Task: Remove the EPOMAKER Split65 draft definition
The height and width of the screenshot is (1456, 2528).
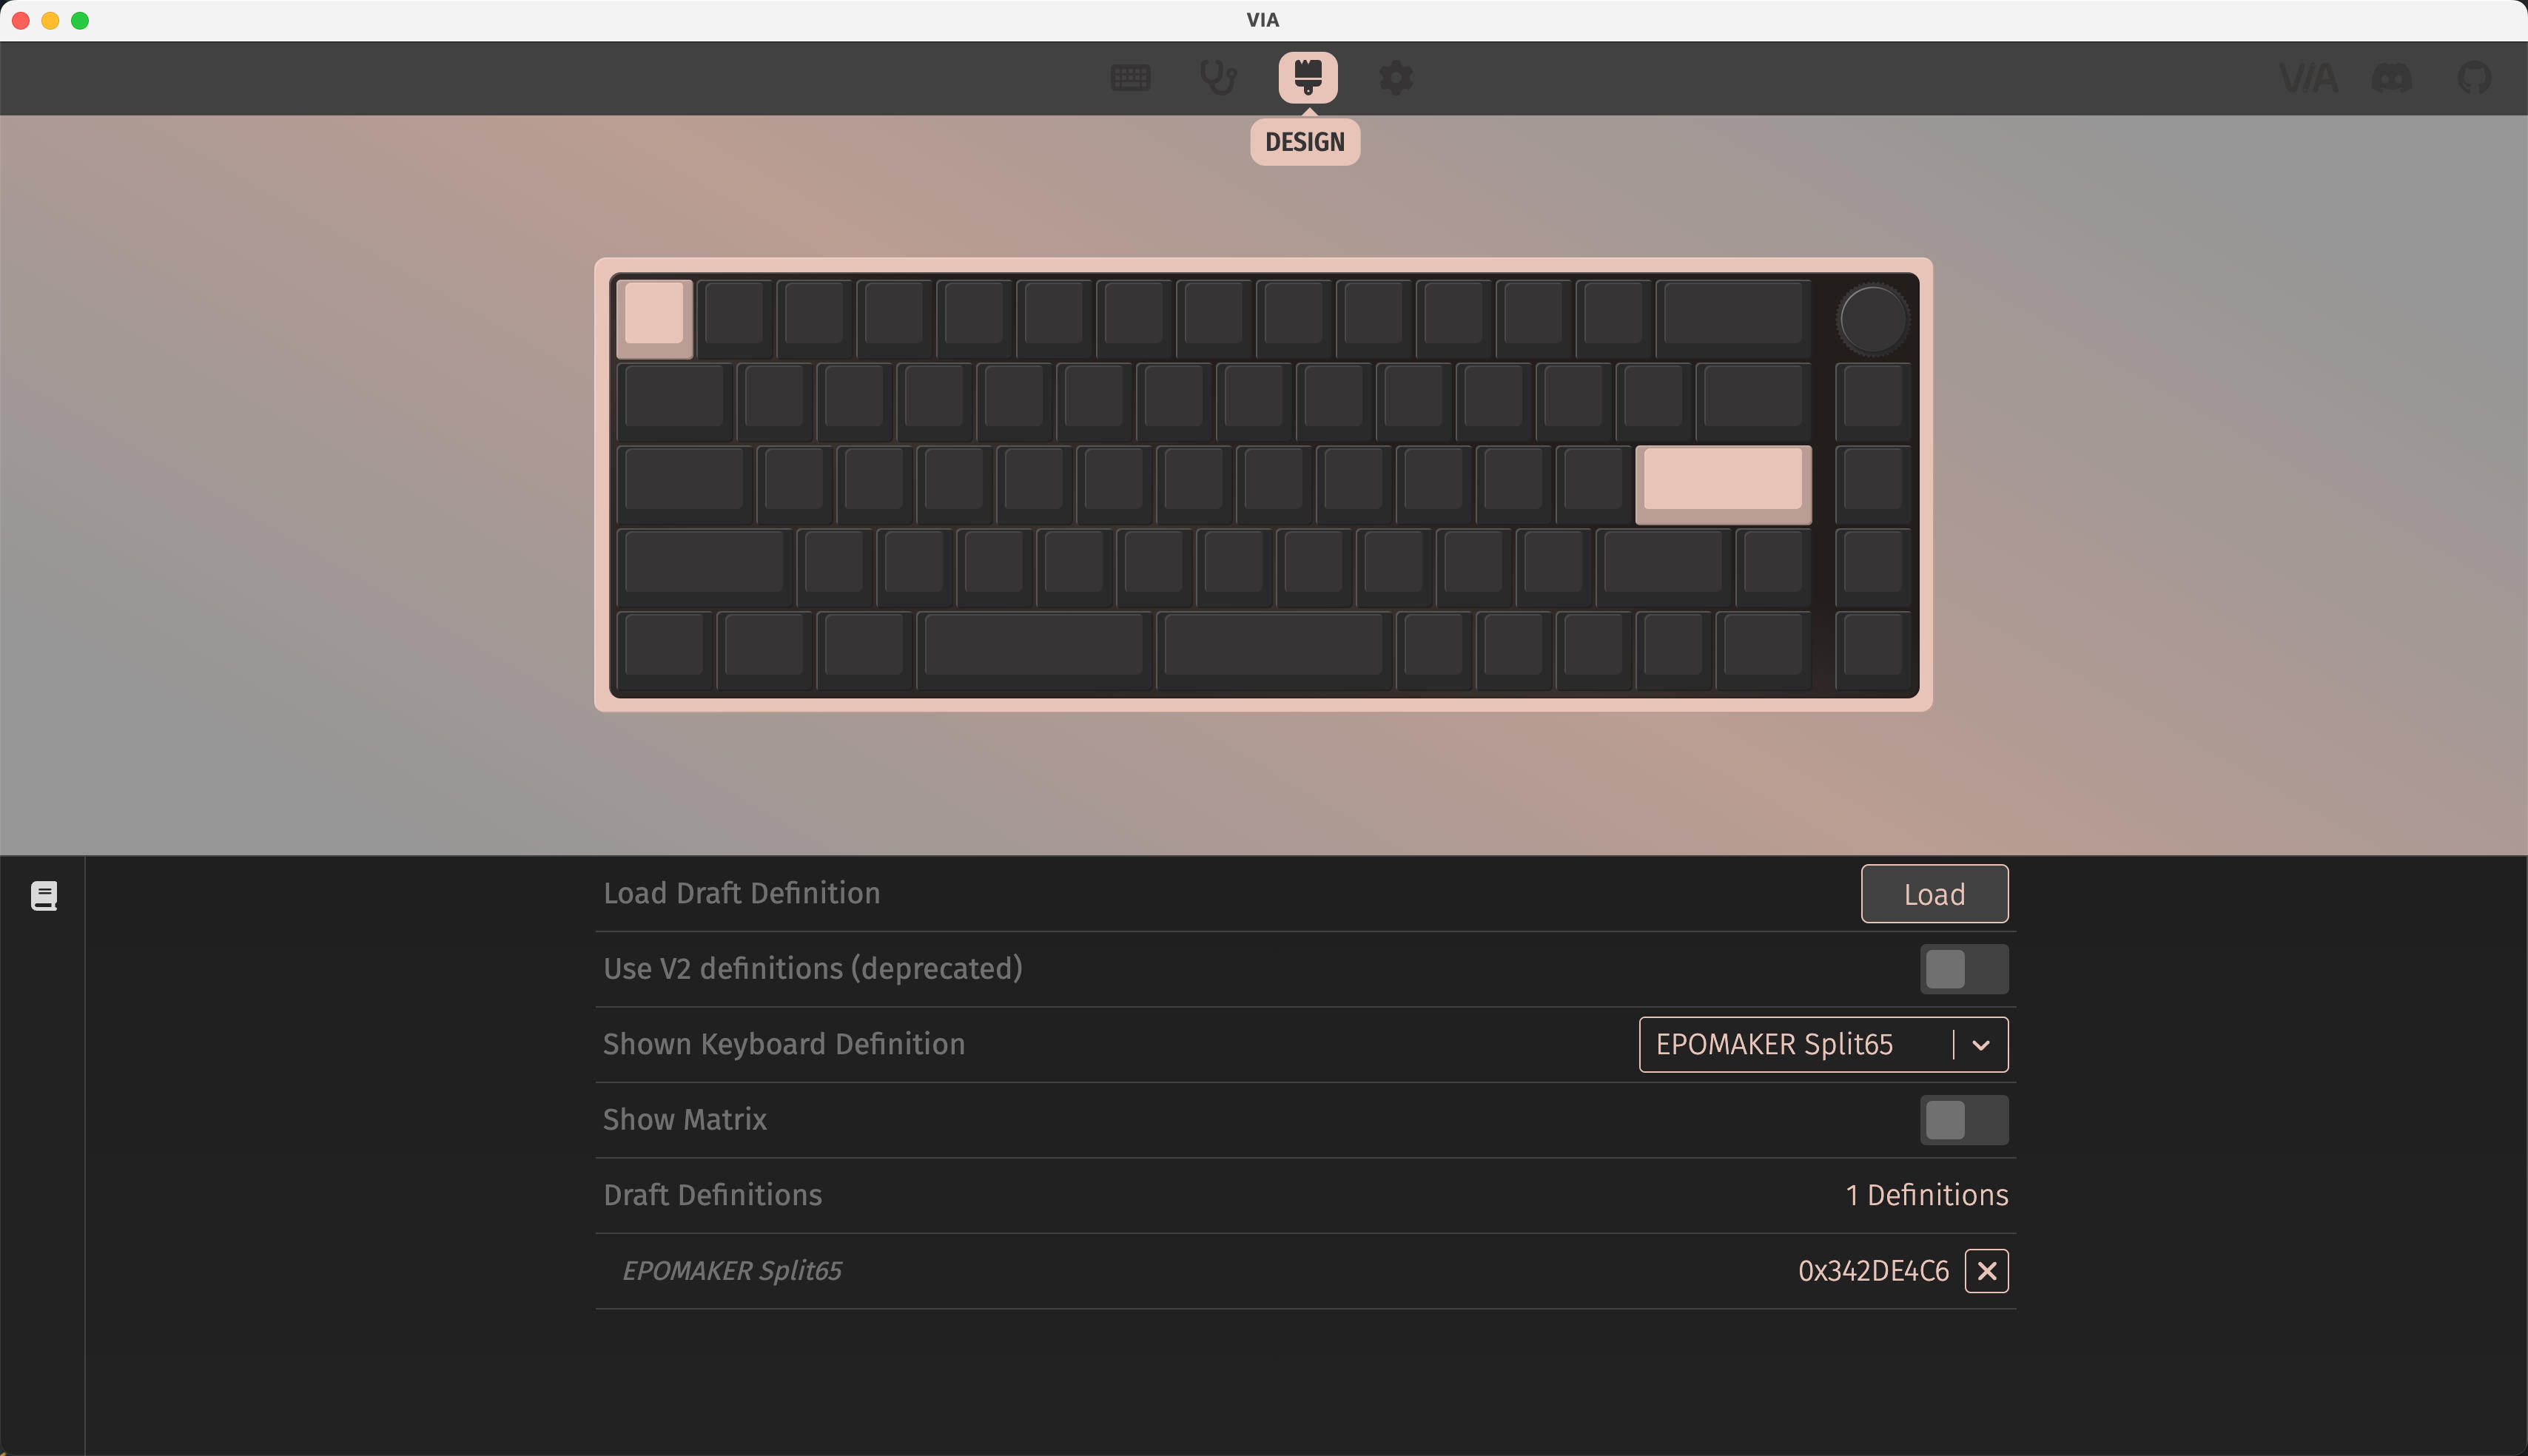Action: 1986,1271
